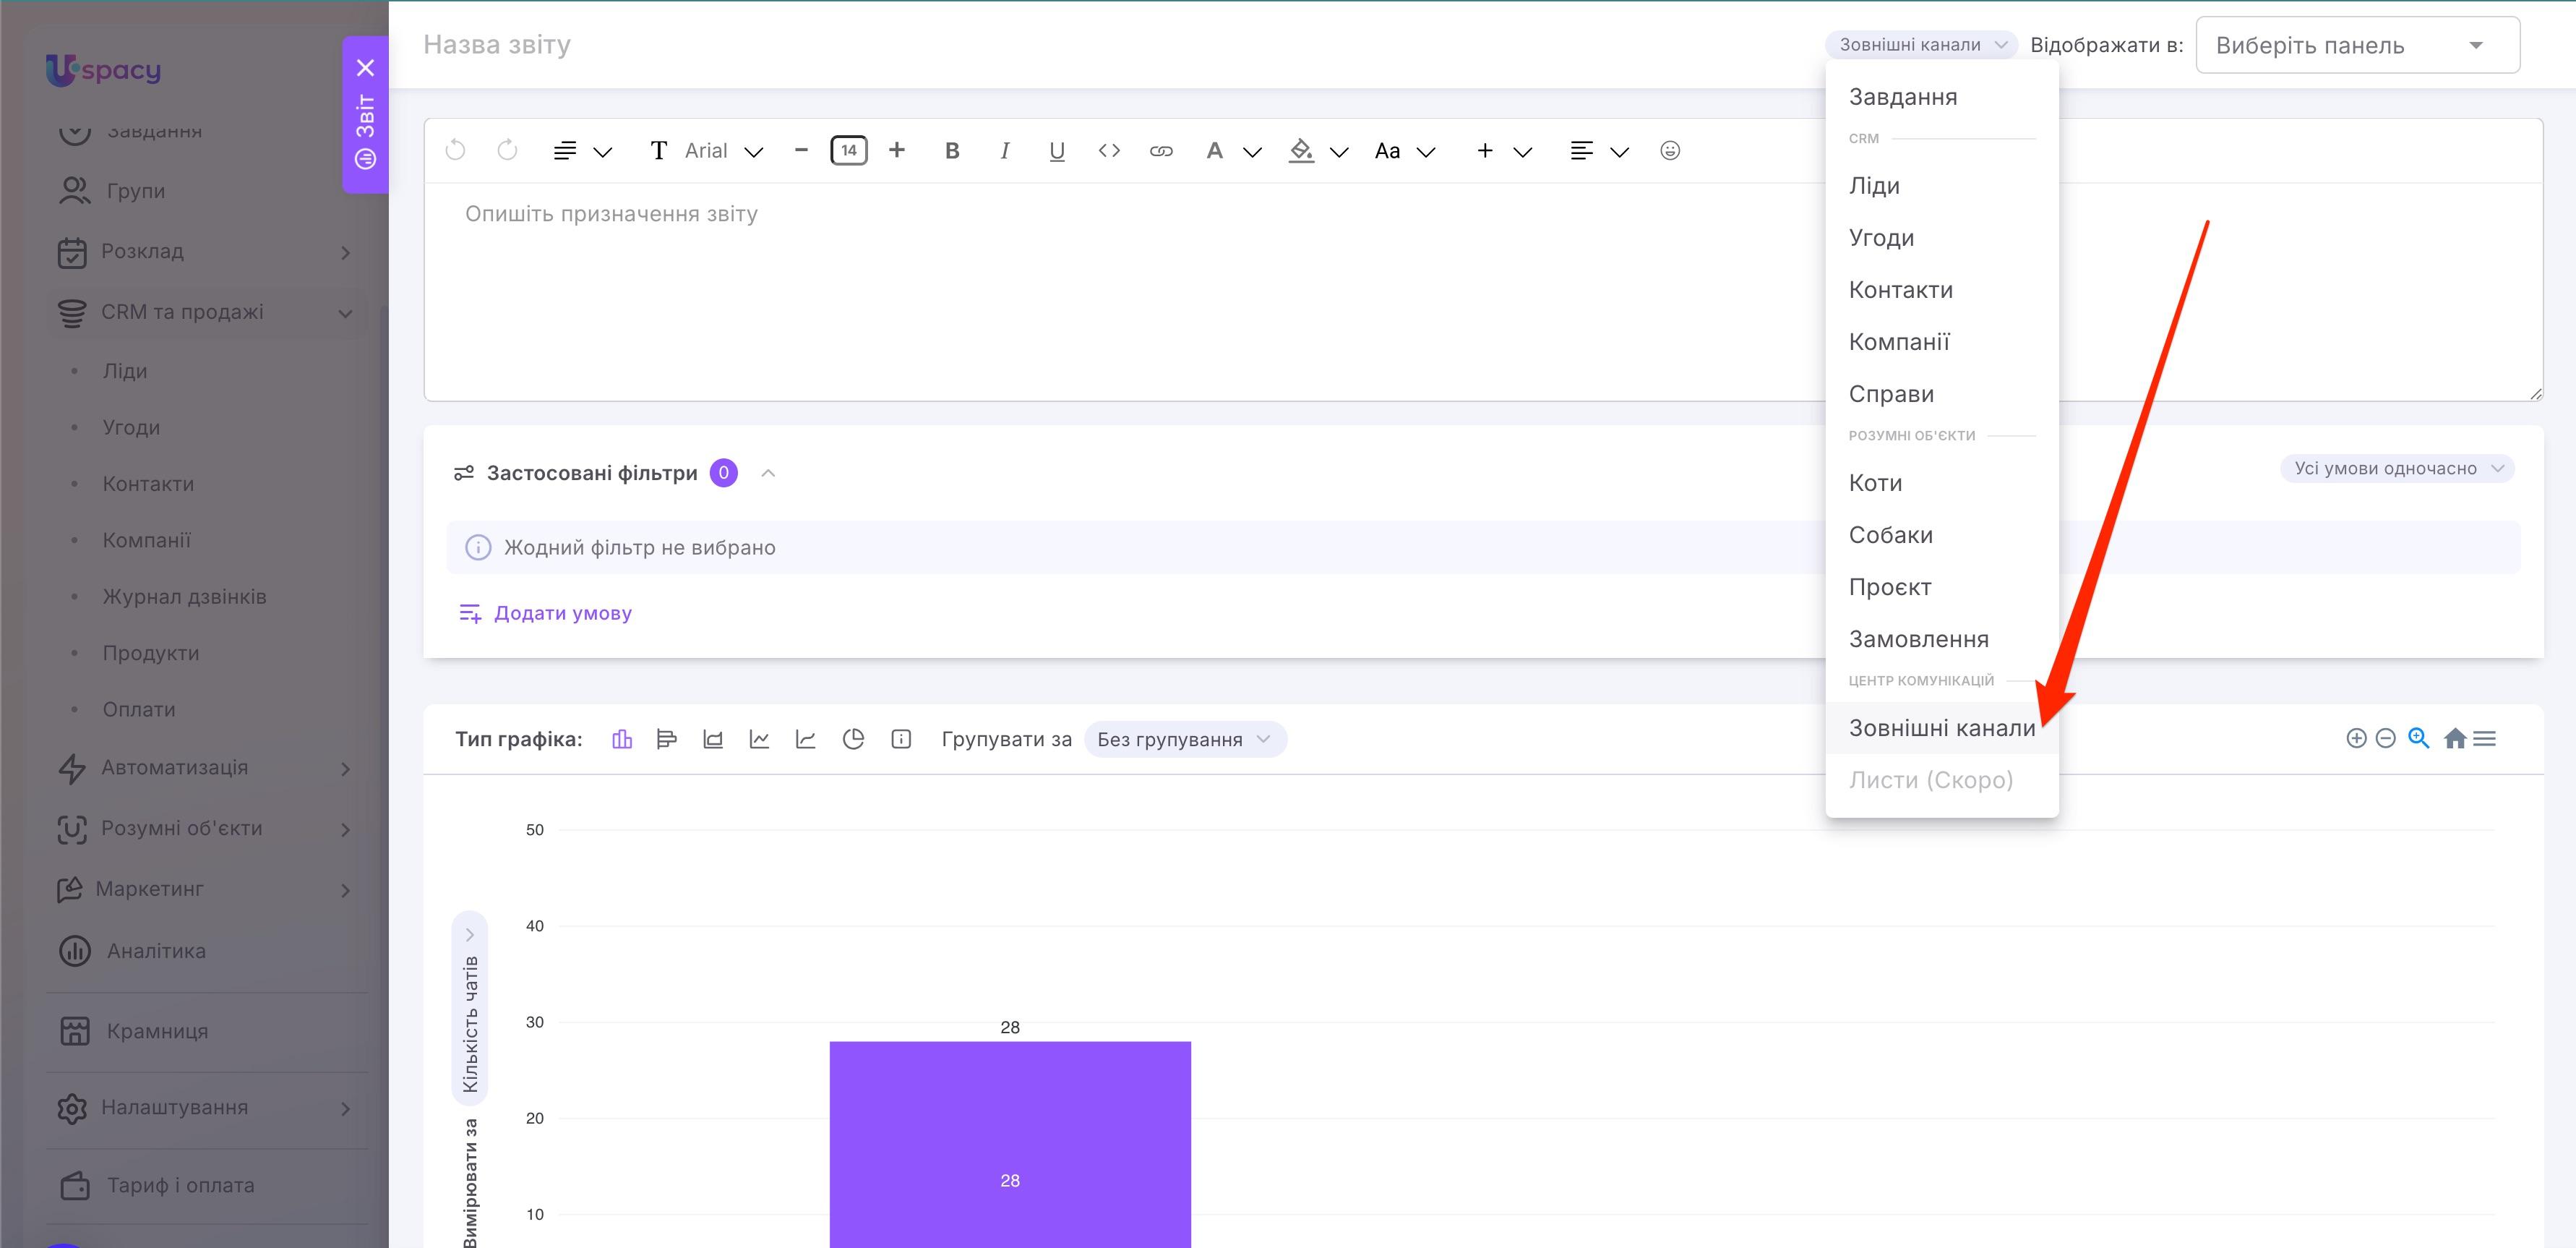Close the report panel with X
The height and width of the screenshot is (1248, 2576).
[x=366, y=68]
